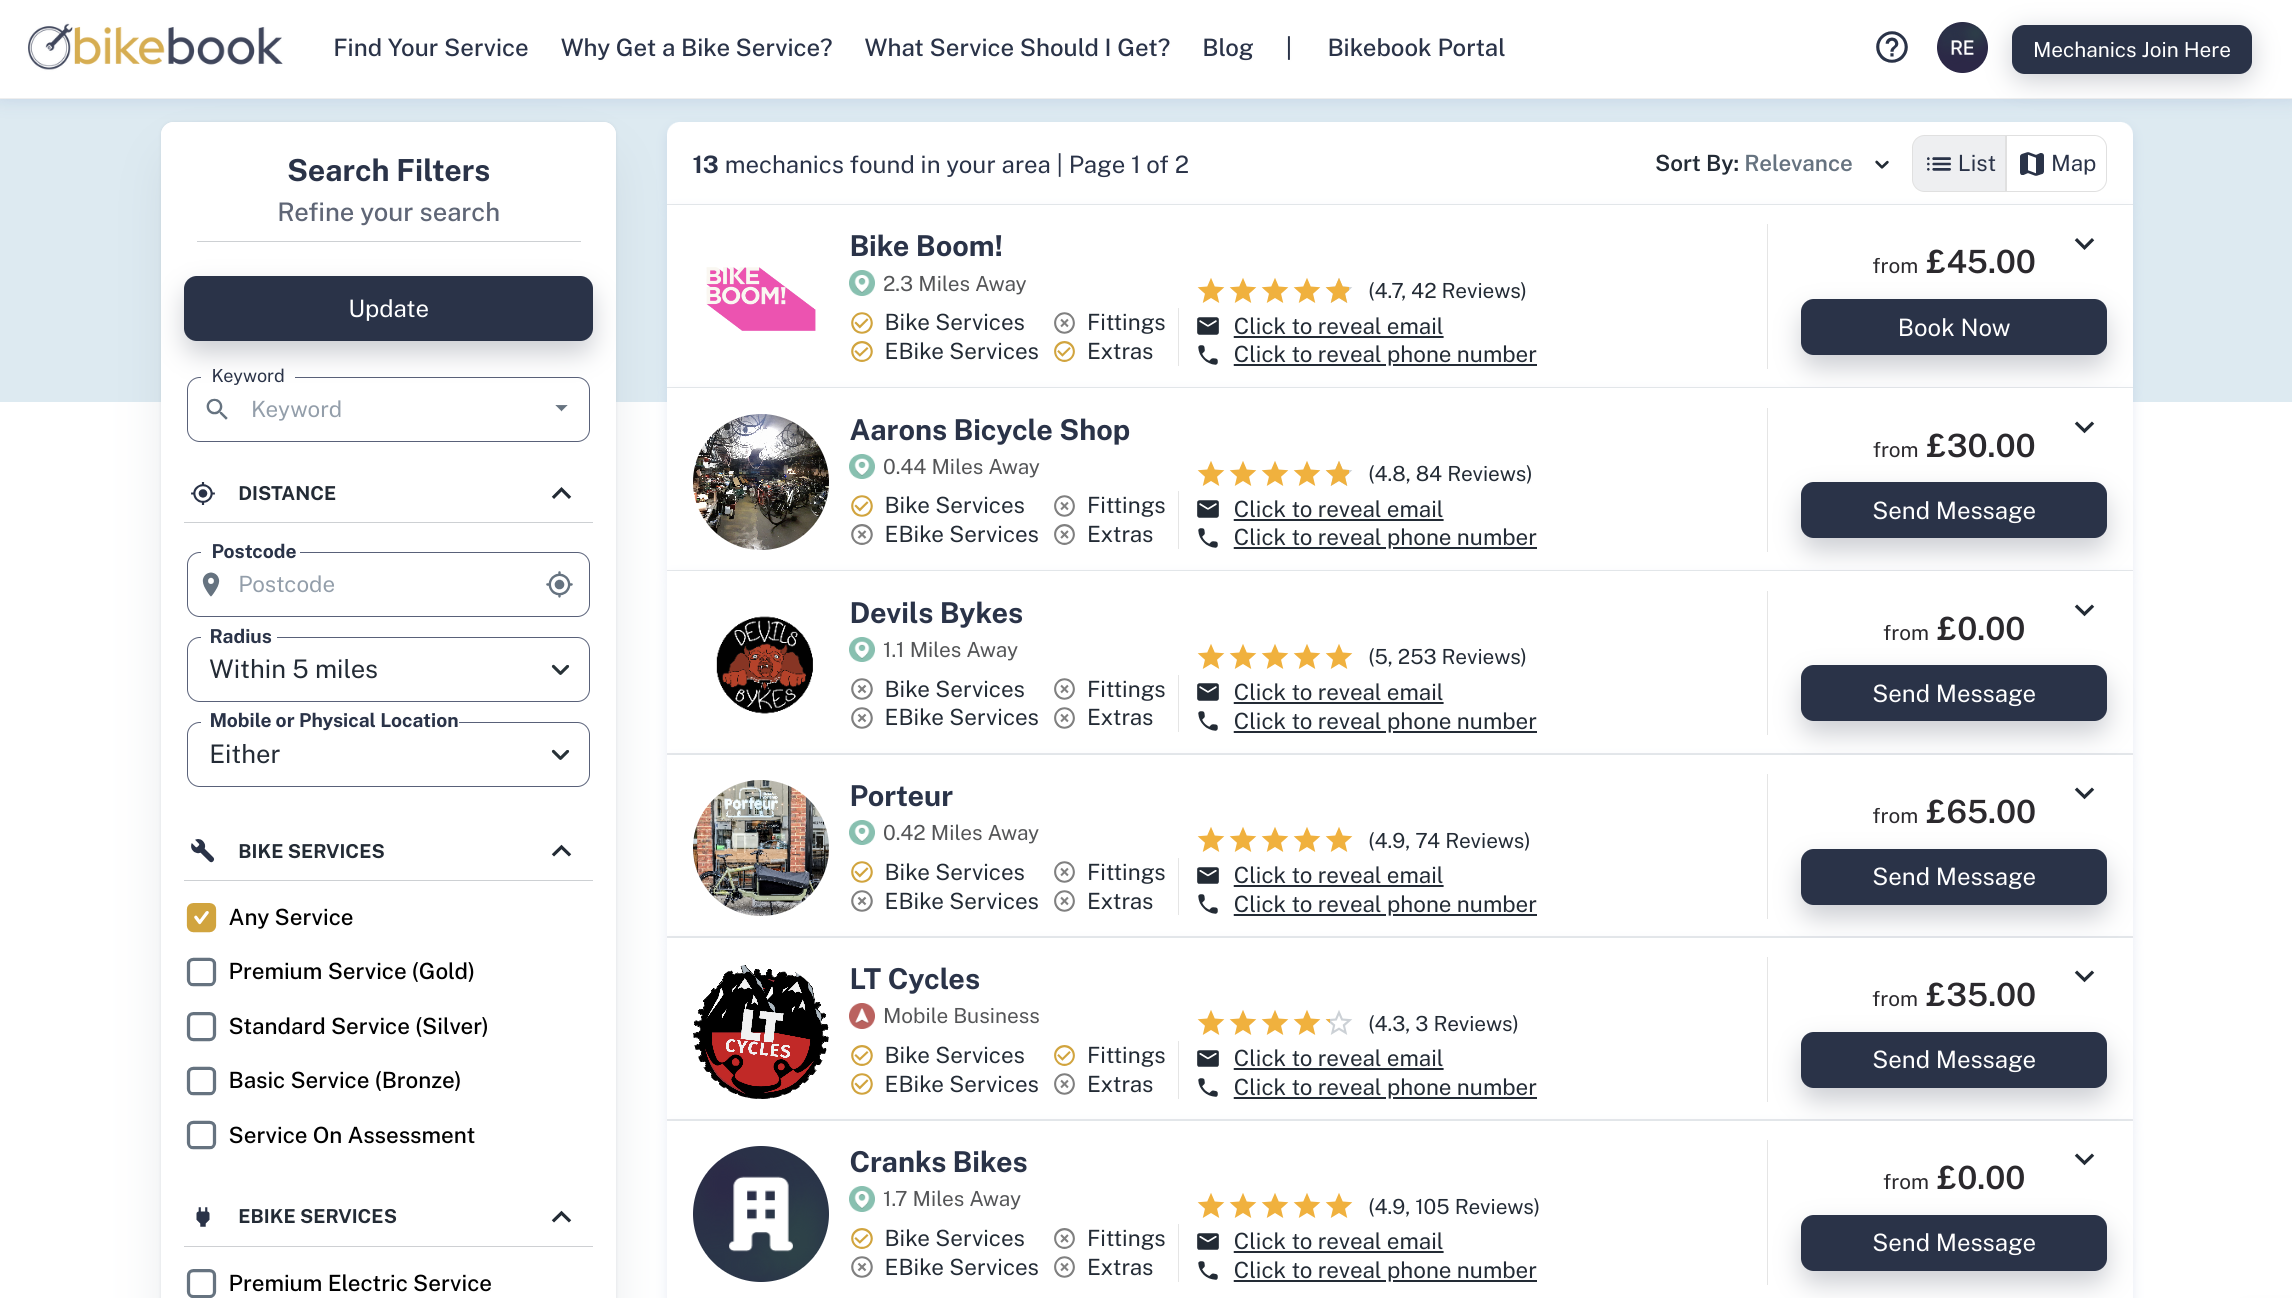Click the phone icon for Aarons Bicycle Shop
The width and height of the screenshot is (2292, 1298).
pos(1208,538)
